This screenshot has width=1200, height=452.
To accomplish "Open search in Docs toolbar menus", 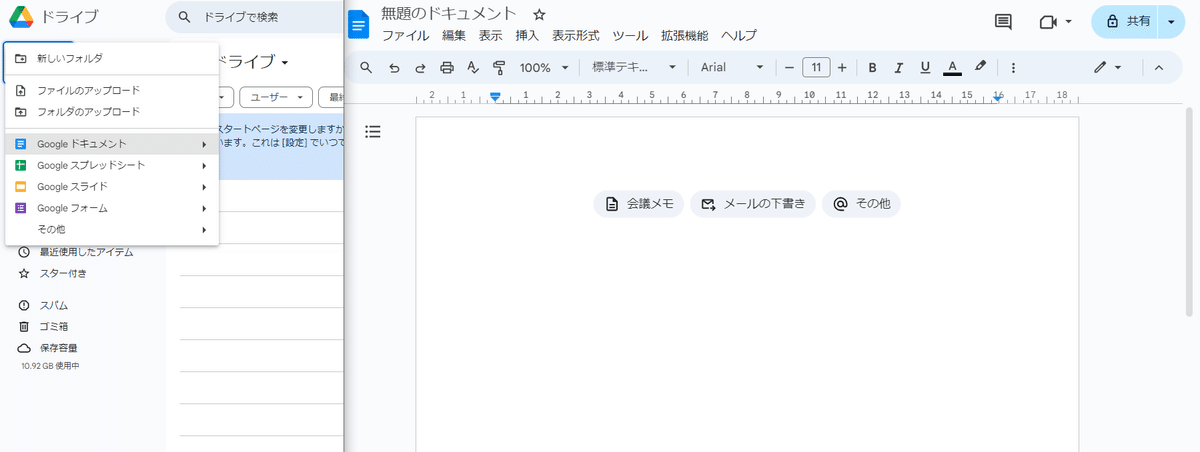I will 366,67.
